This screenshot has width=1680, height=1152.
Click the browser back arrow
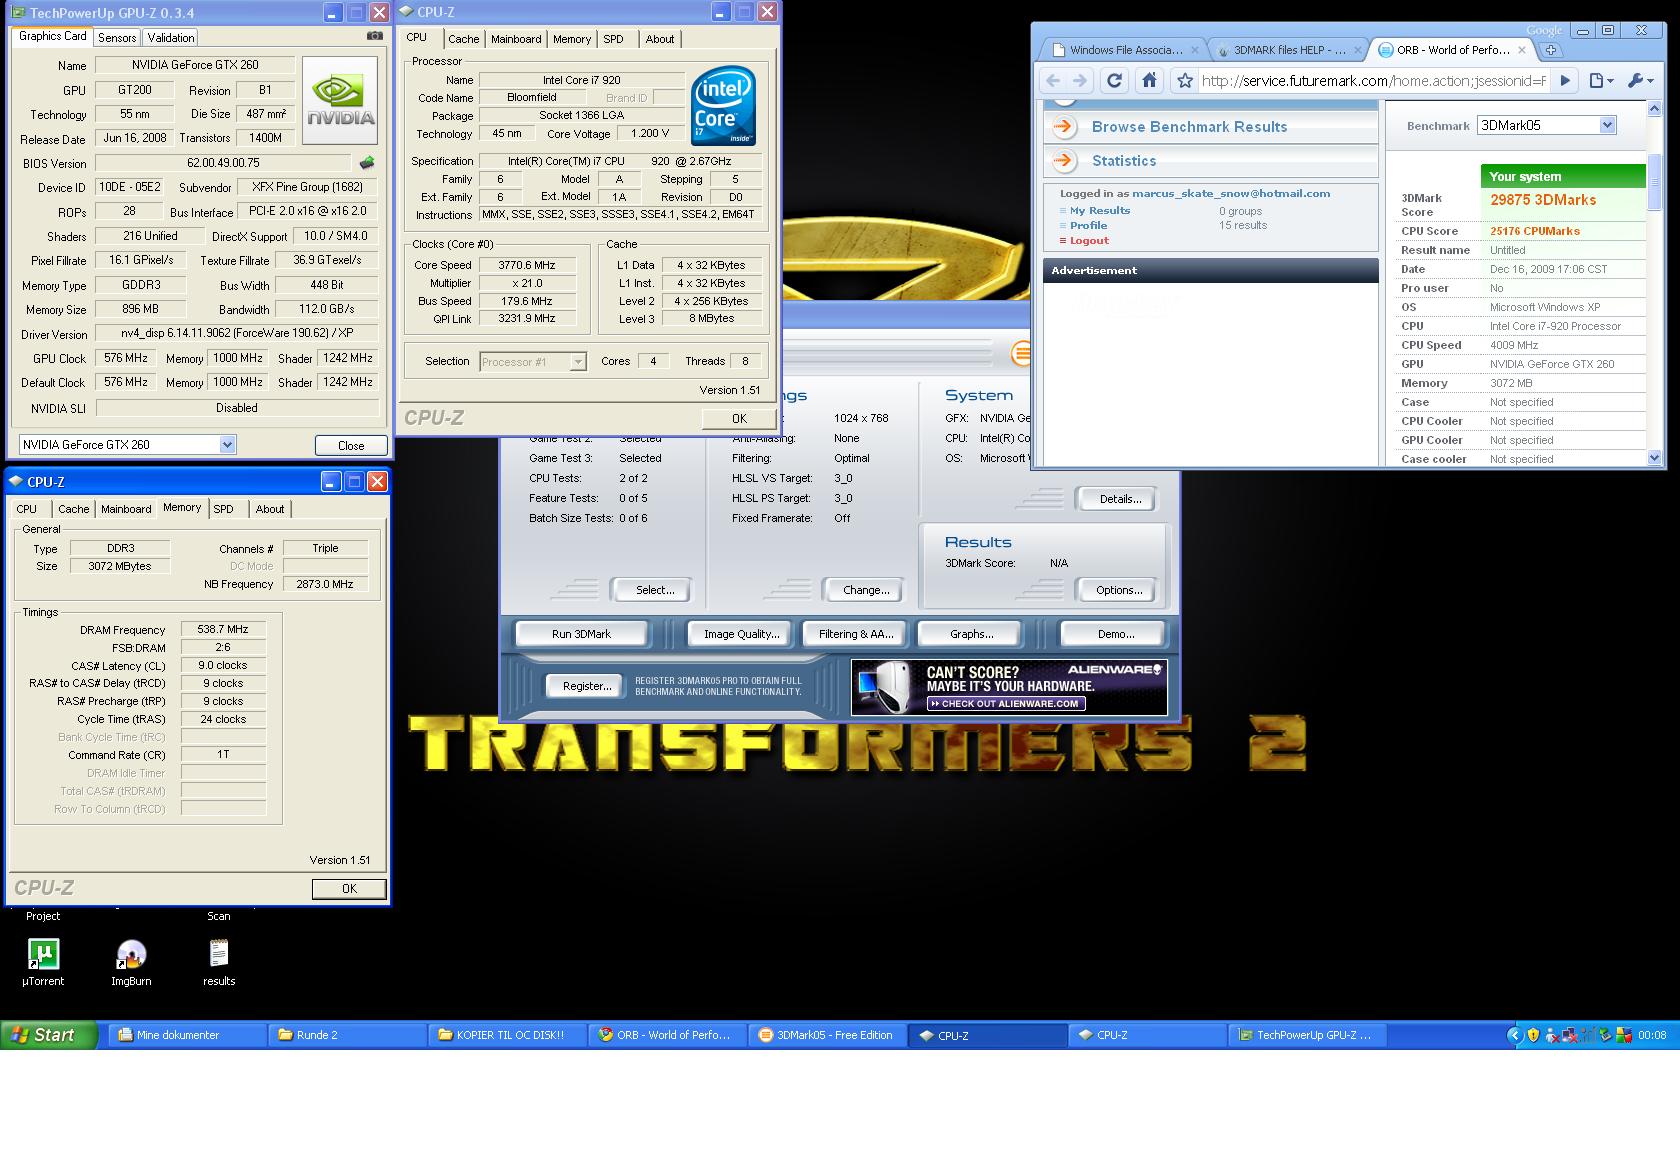pyautogui.click(x=1052, y=81)
